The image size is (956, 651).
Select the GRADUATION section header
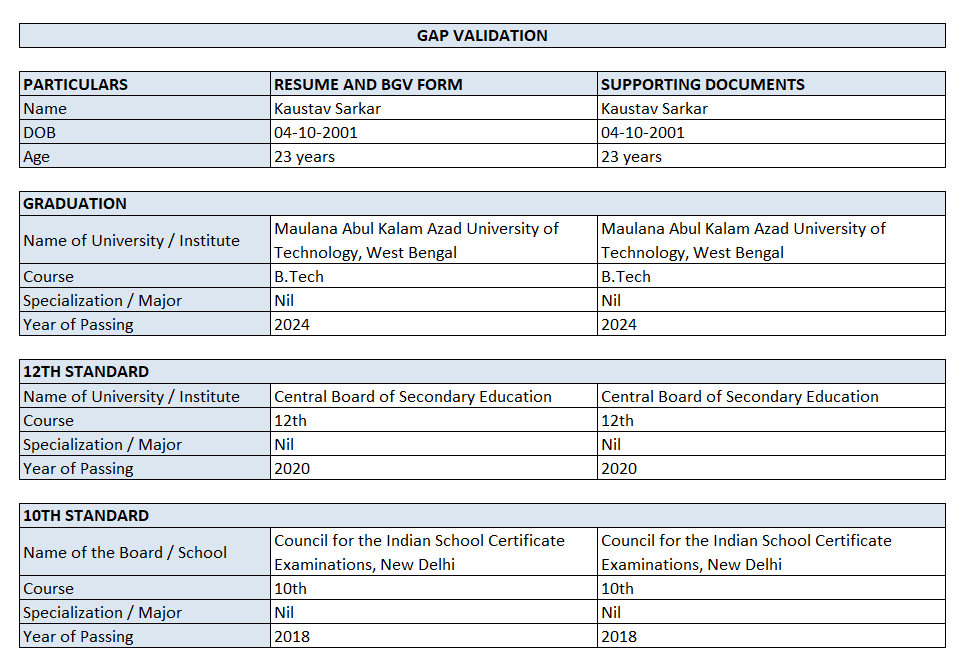tap(75, 204)
